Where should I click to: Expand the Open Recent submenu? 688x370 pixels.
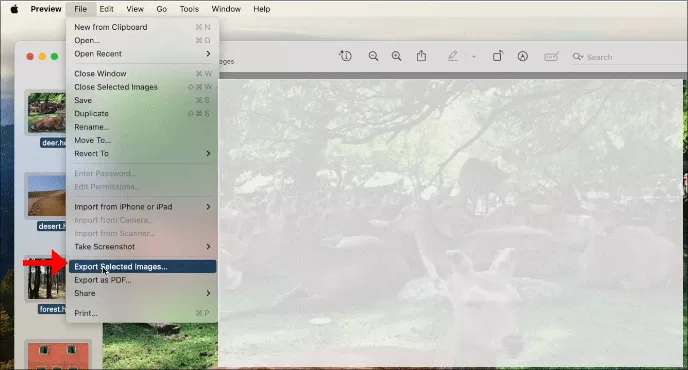(x=142, y=54)
